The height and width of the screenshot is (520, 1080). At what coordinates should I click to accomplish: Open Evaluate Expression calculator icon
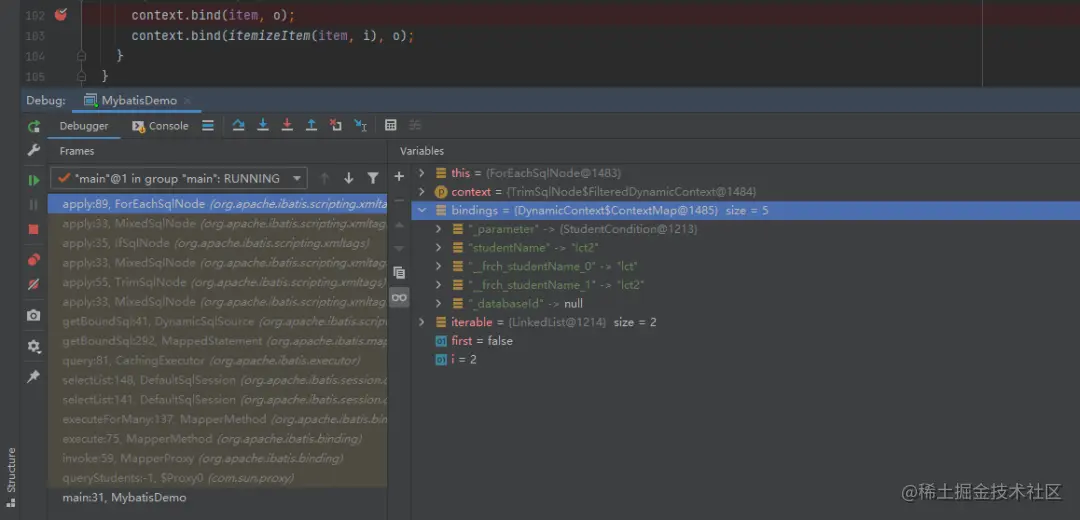pos(391,125)
